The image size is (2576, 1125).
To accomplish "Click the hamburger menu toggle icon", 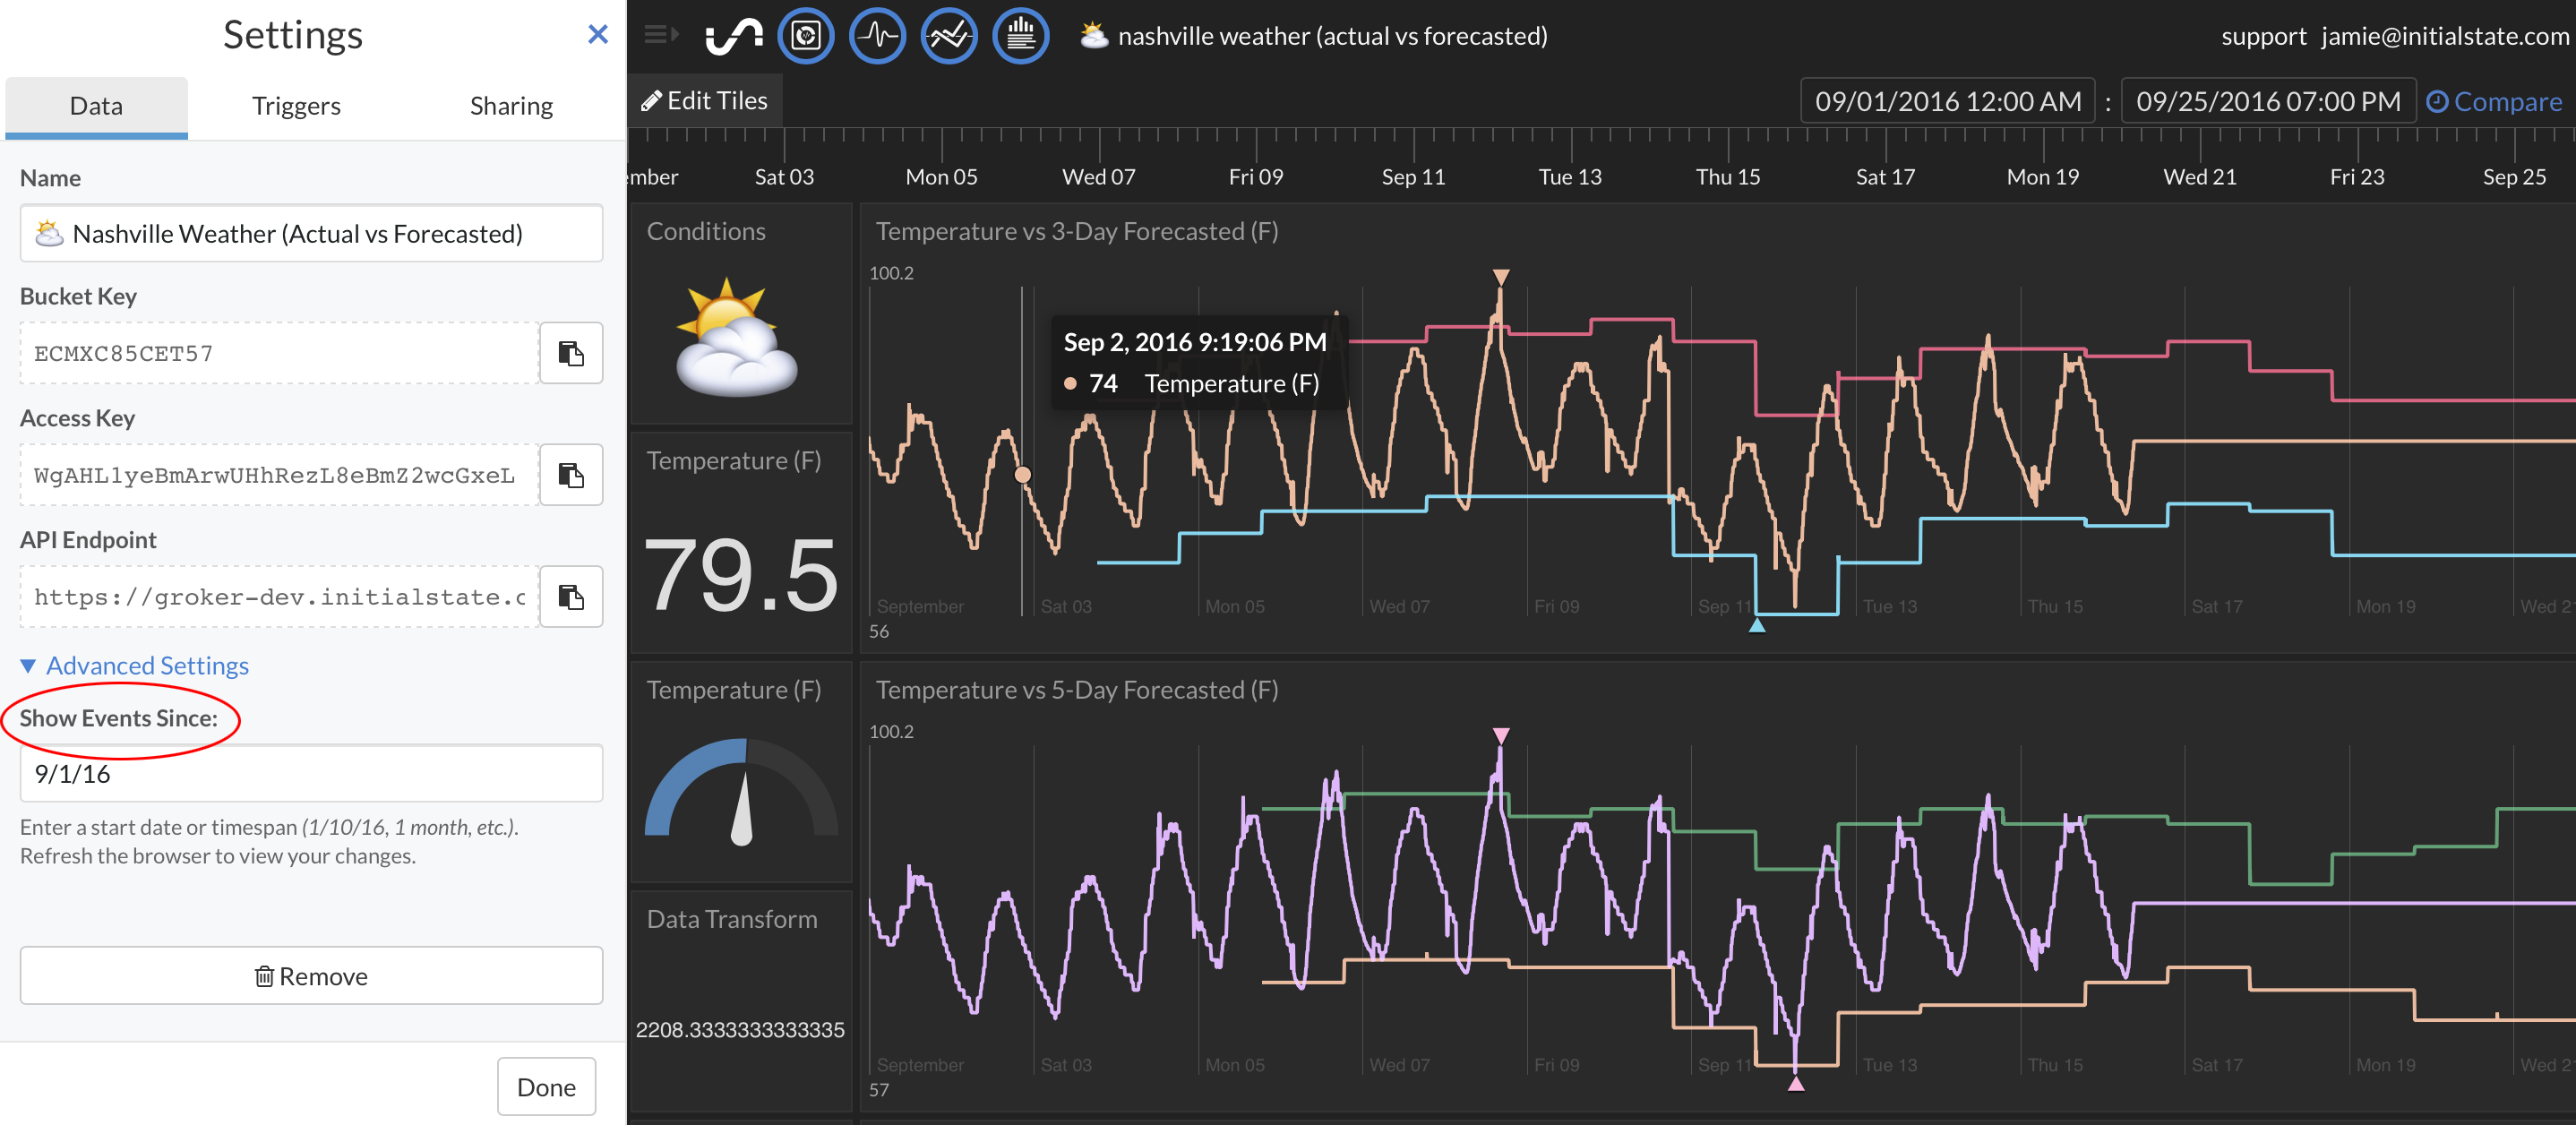I will tap(660, 35).
